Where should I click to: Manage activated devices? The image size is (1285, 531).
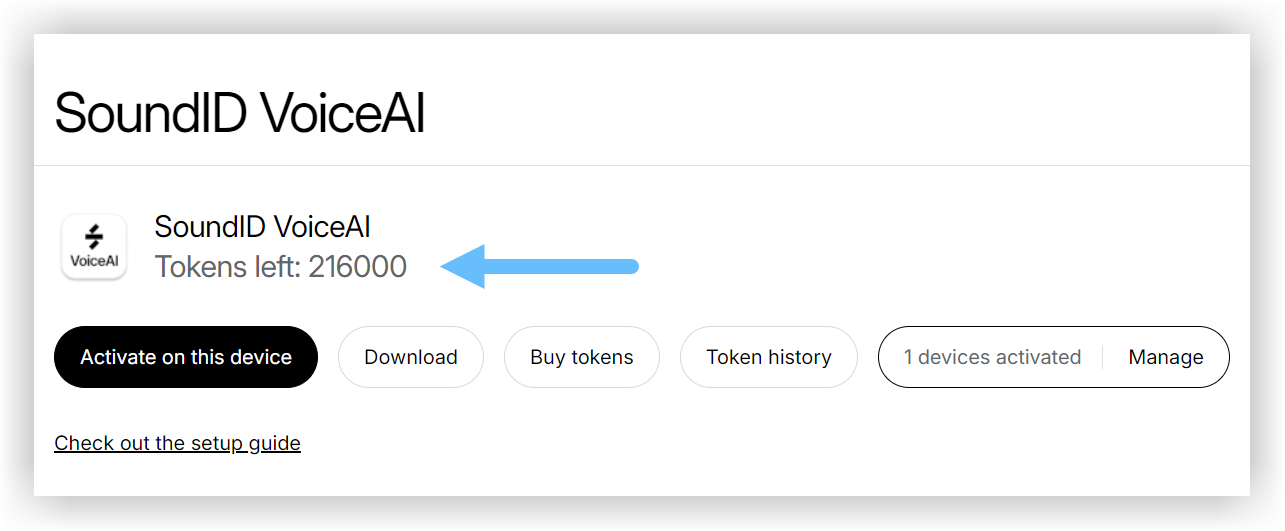pyautogui.click(x=1166, y=357)
